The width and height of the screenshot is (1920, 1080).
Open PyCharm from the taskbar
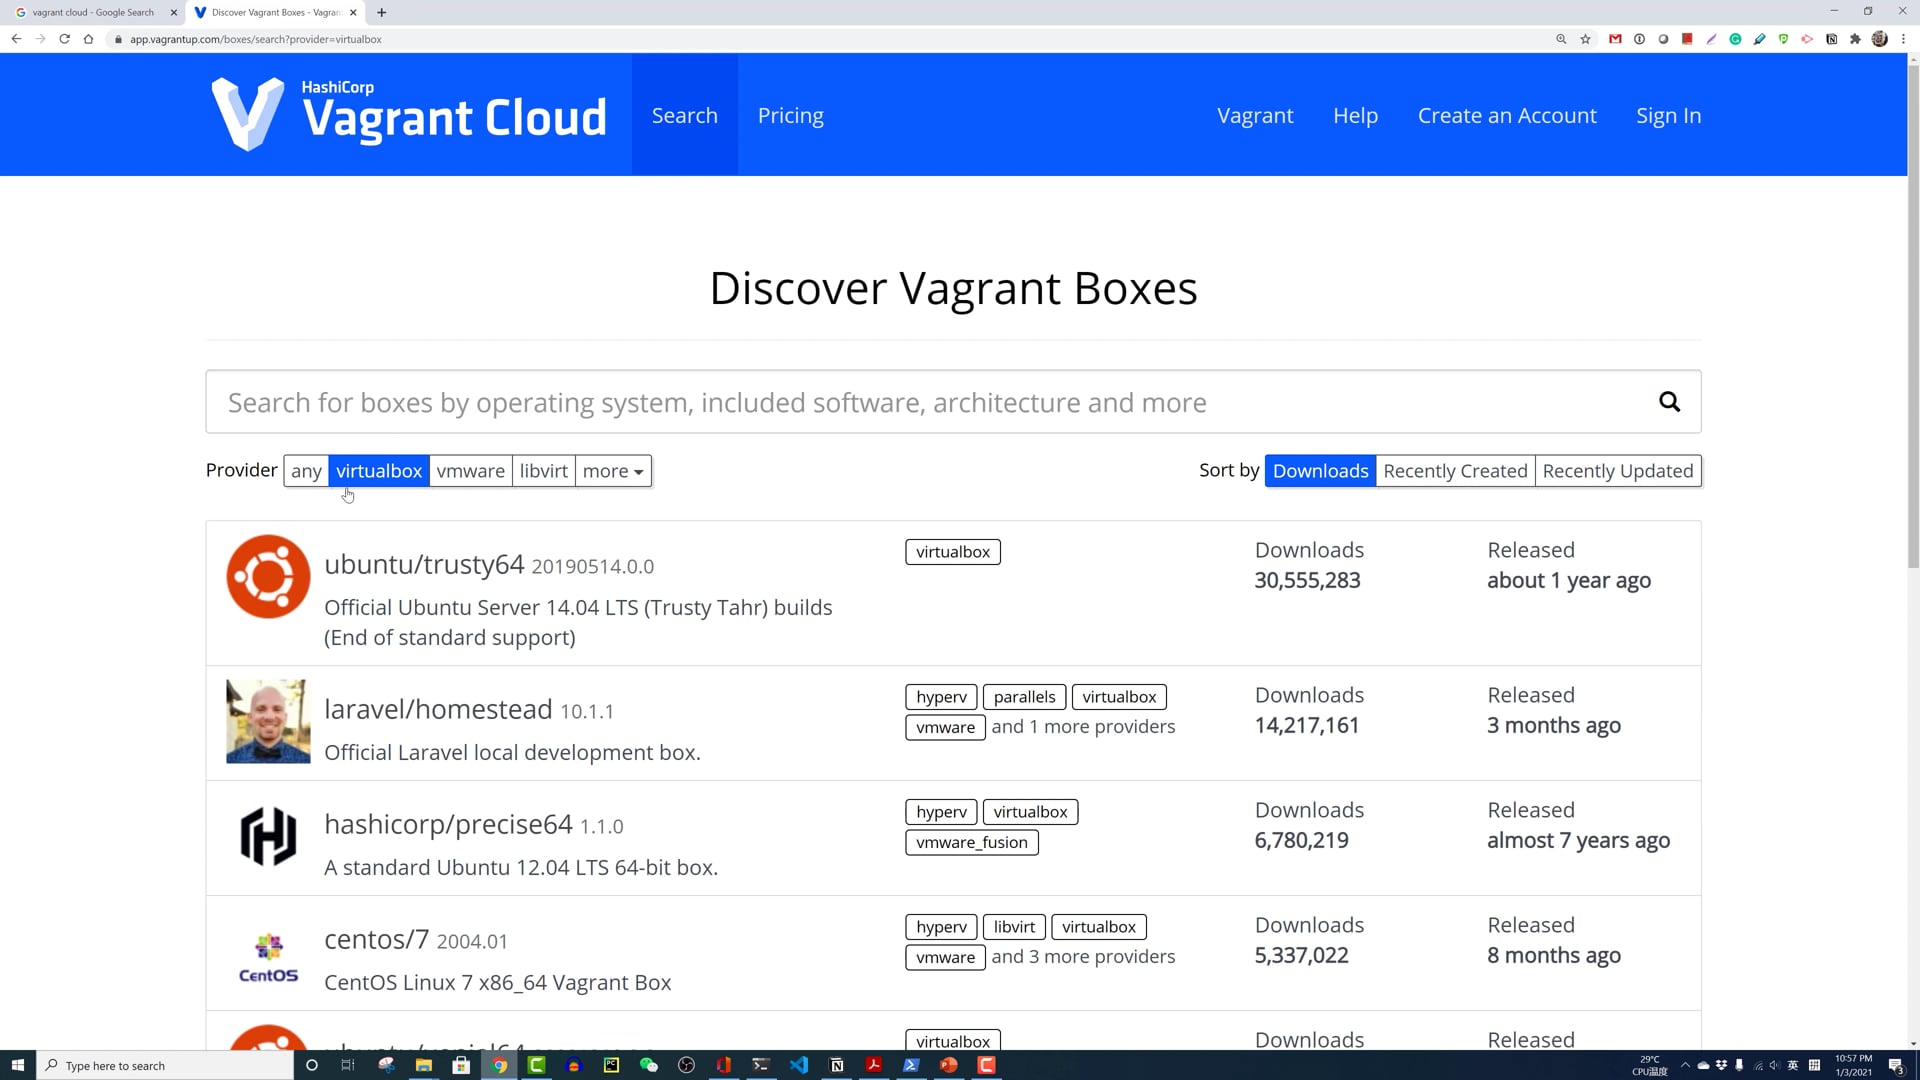[x=611, y=1065]
